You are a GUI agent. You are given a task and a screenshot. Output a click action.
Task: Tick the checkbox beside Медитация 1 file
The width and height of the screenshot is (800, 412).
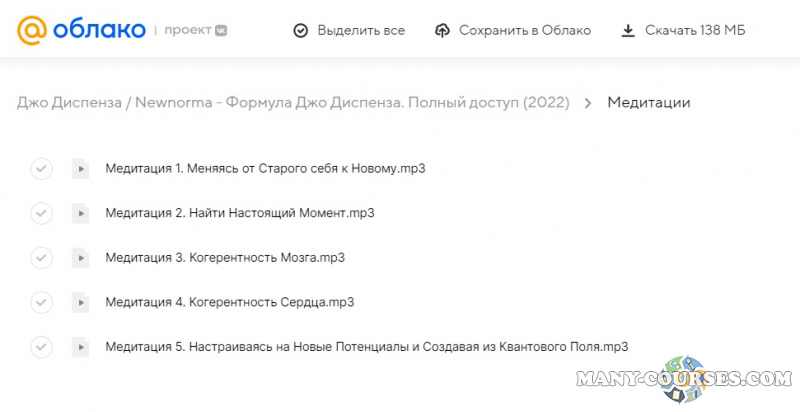41,168
